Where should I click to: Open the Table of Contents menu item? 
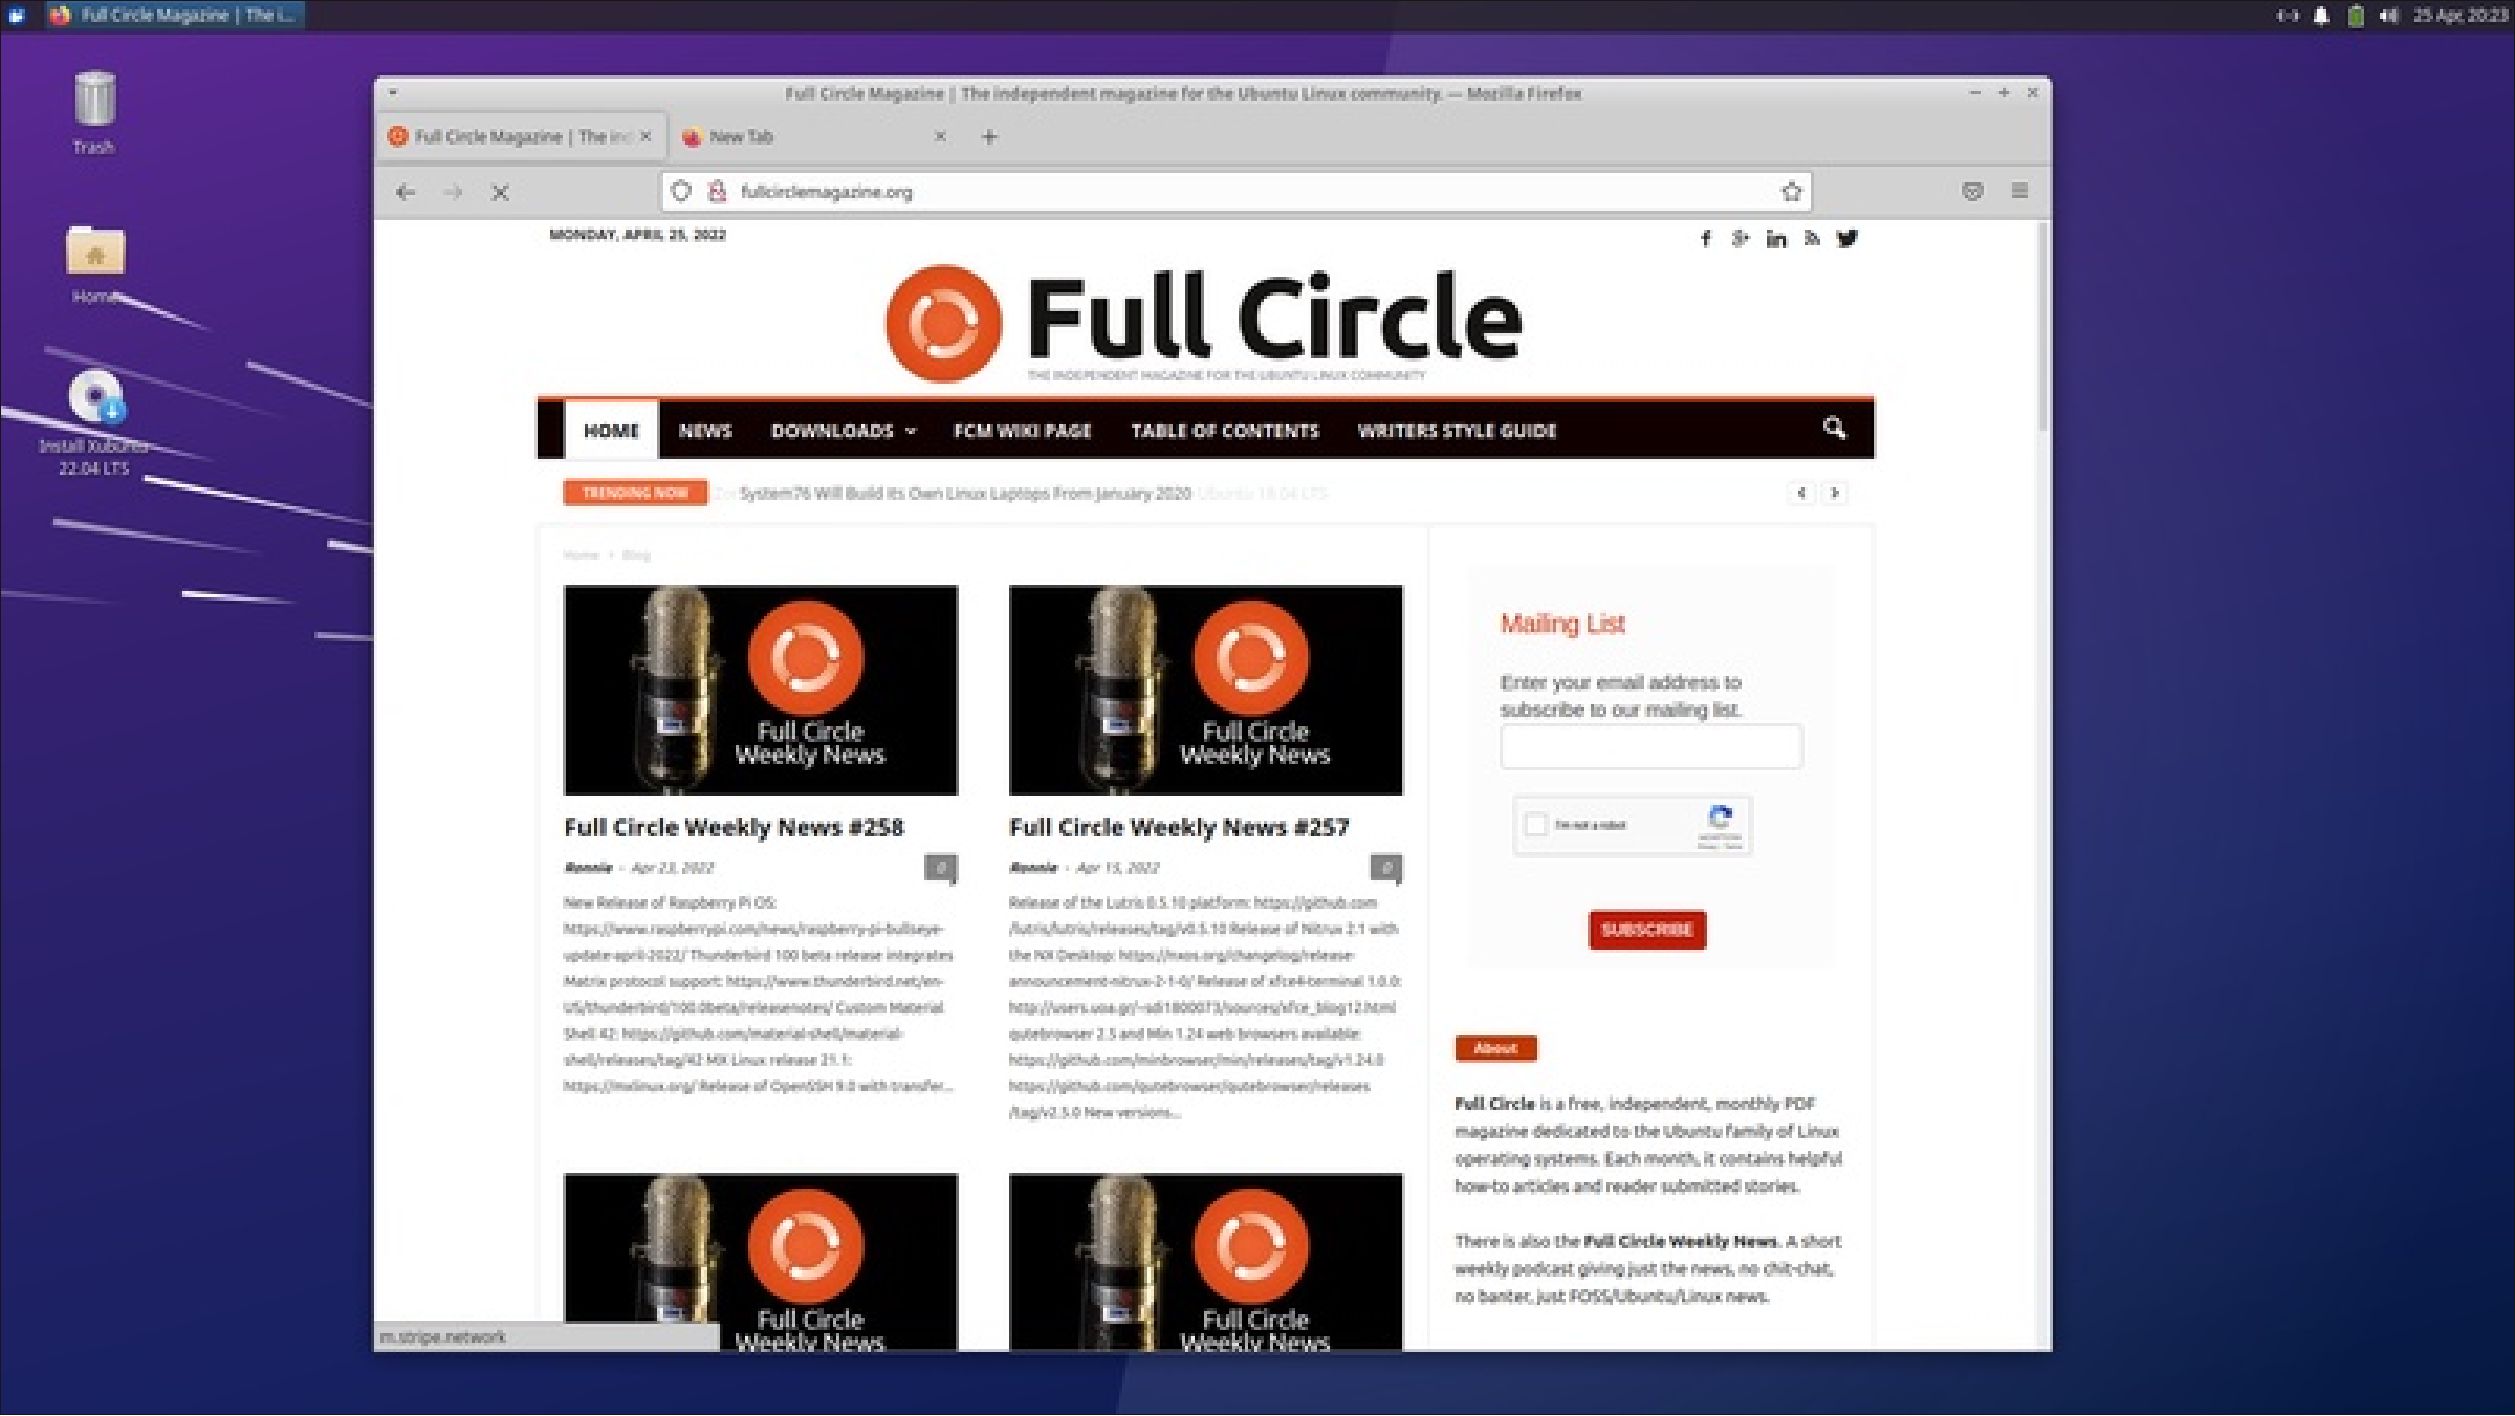click(x=1225, y=431)
